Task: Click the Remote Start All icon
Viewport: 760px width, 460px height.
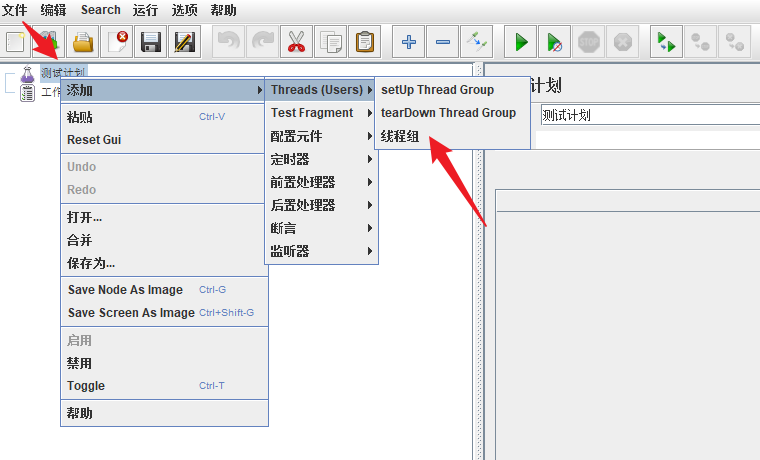Action: 665,42
